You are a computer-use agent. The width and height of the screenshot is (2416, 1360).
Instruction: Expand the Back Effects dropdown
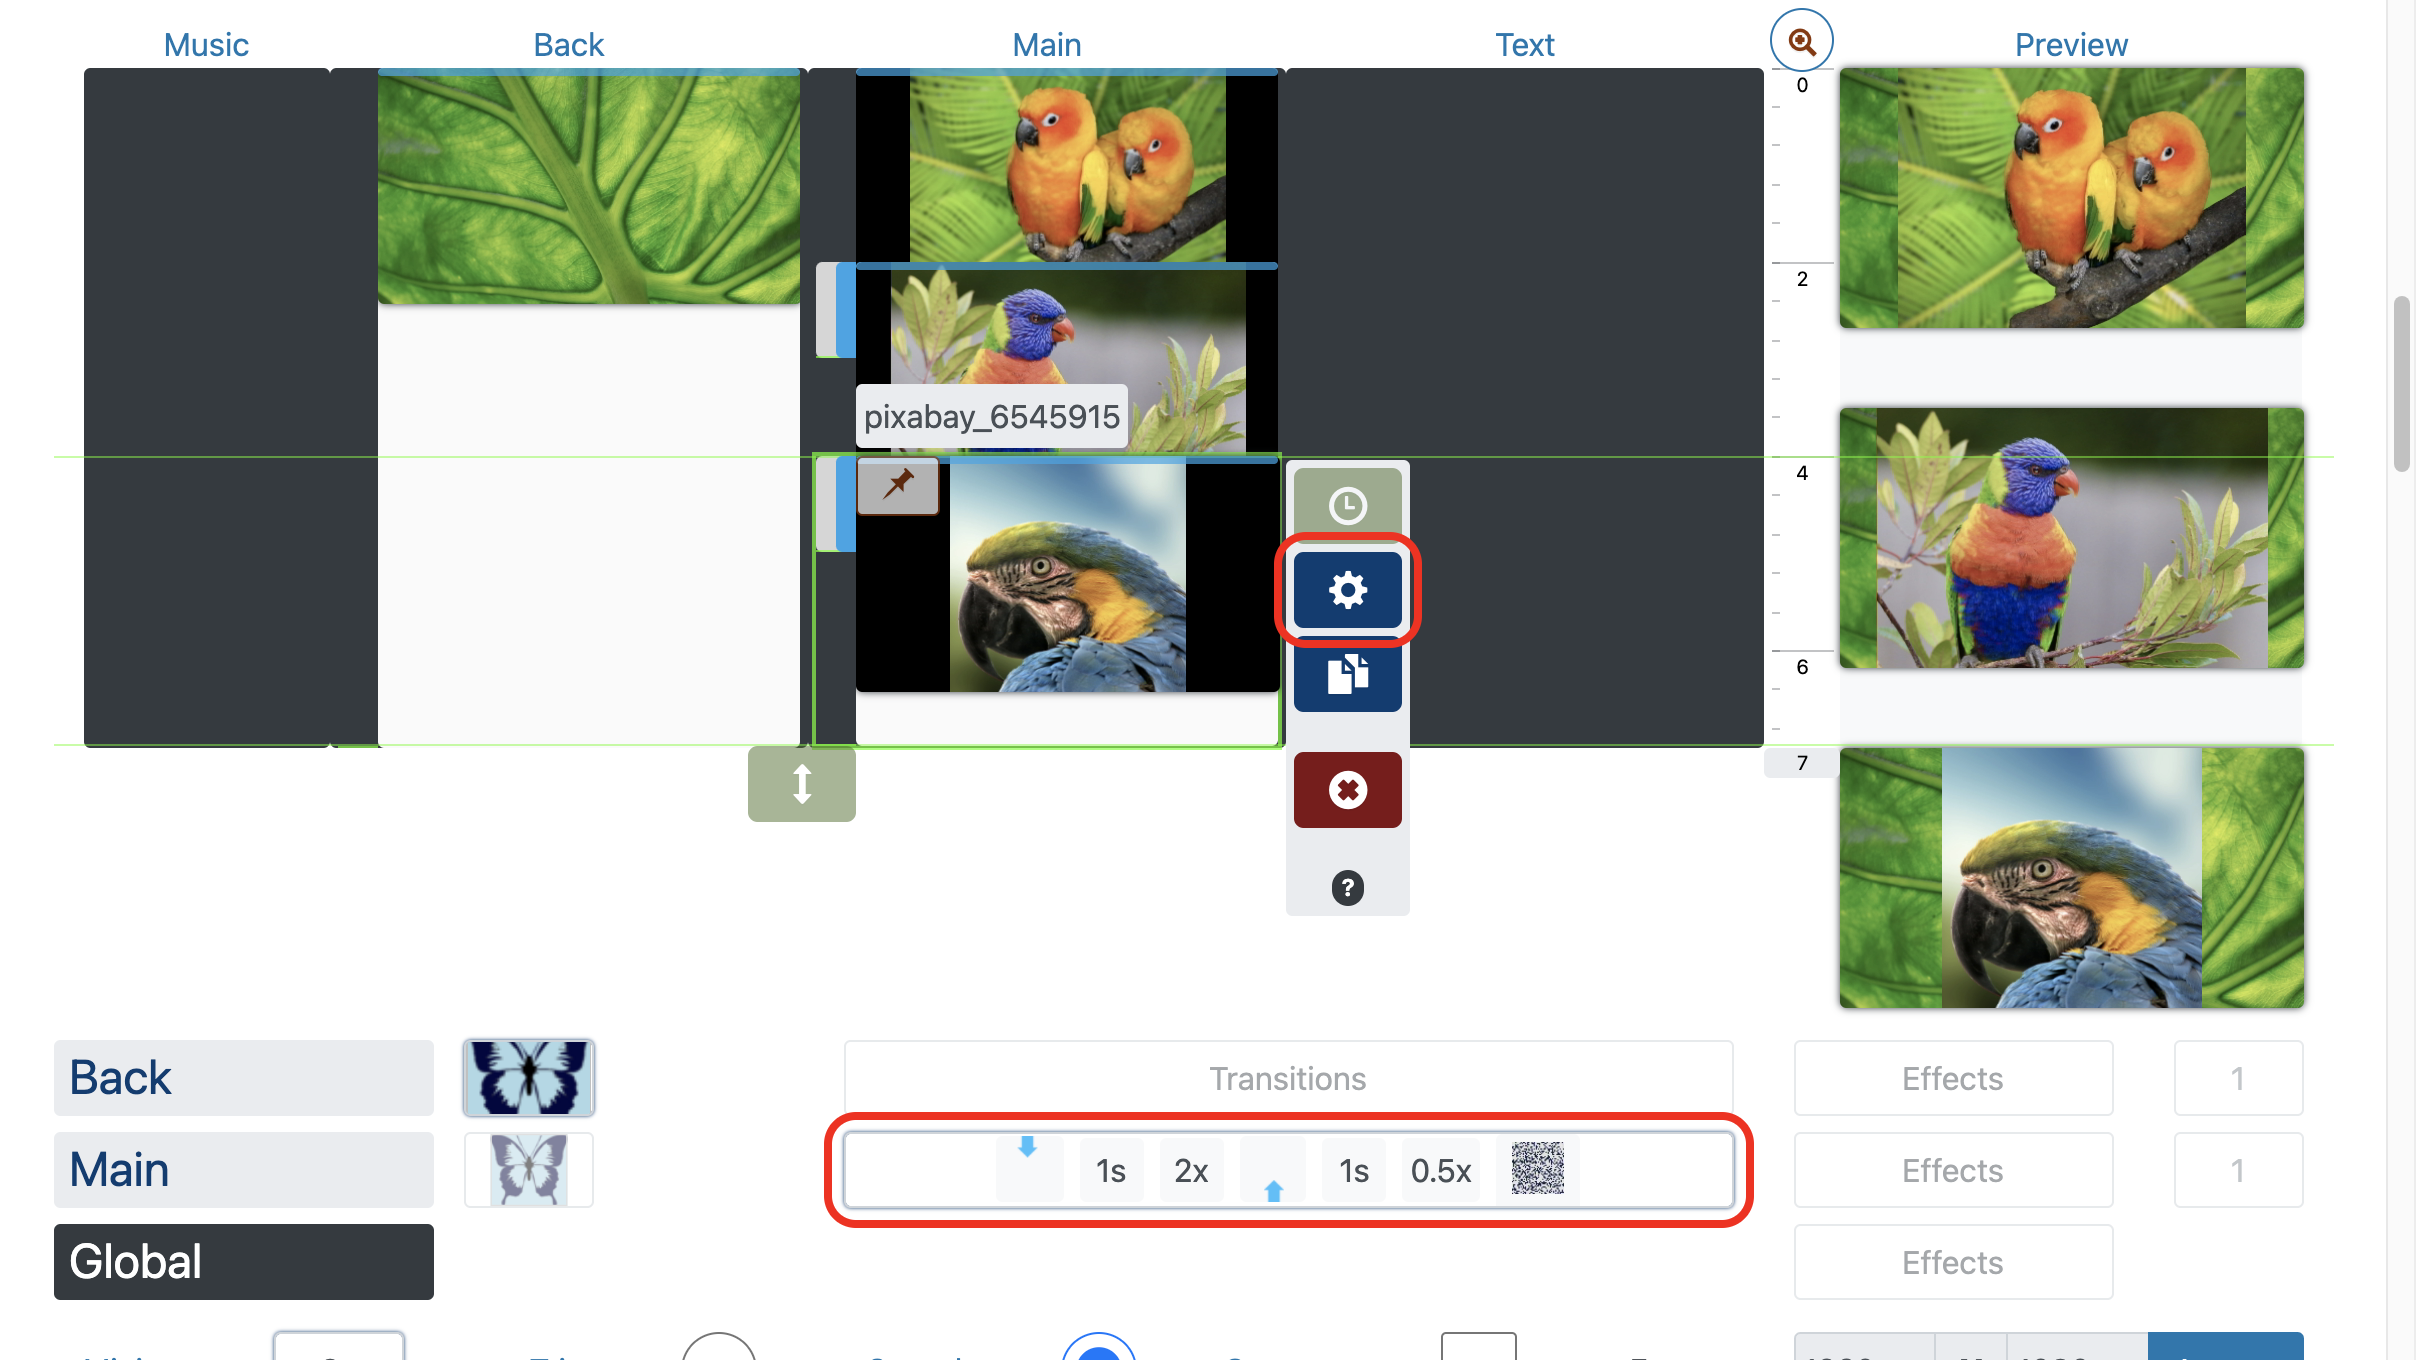pyautogui.click(x=1953, y=1076)
